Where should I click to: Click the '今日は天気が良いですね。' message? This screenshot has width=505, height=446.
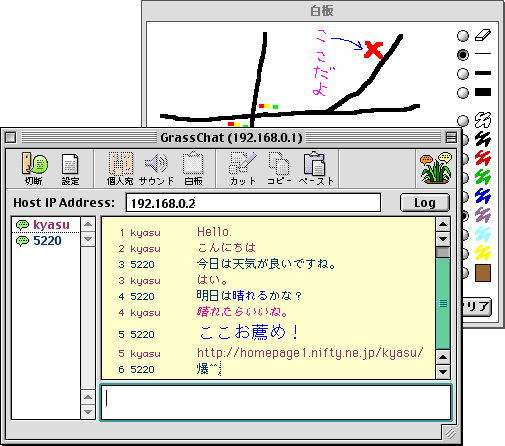pos(266,264)
